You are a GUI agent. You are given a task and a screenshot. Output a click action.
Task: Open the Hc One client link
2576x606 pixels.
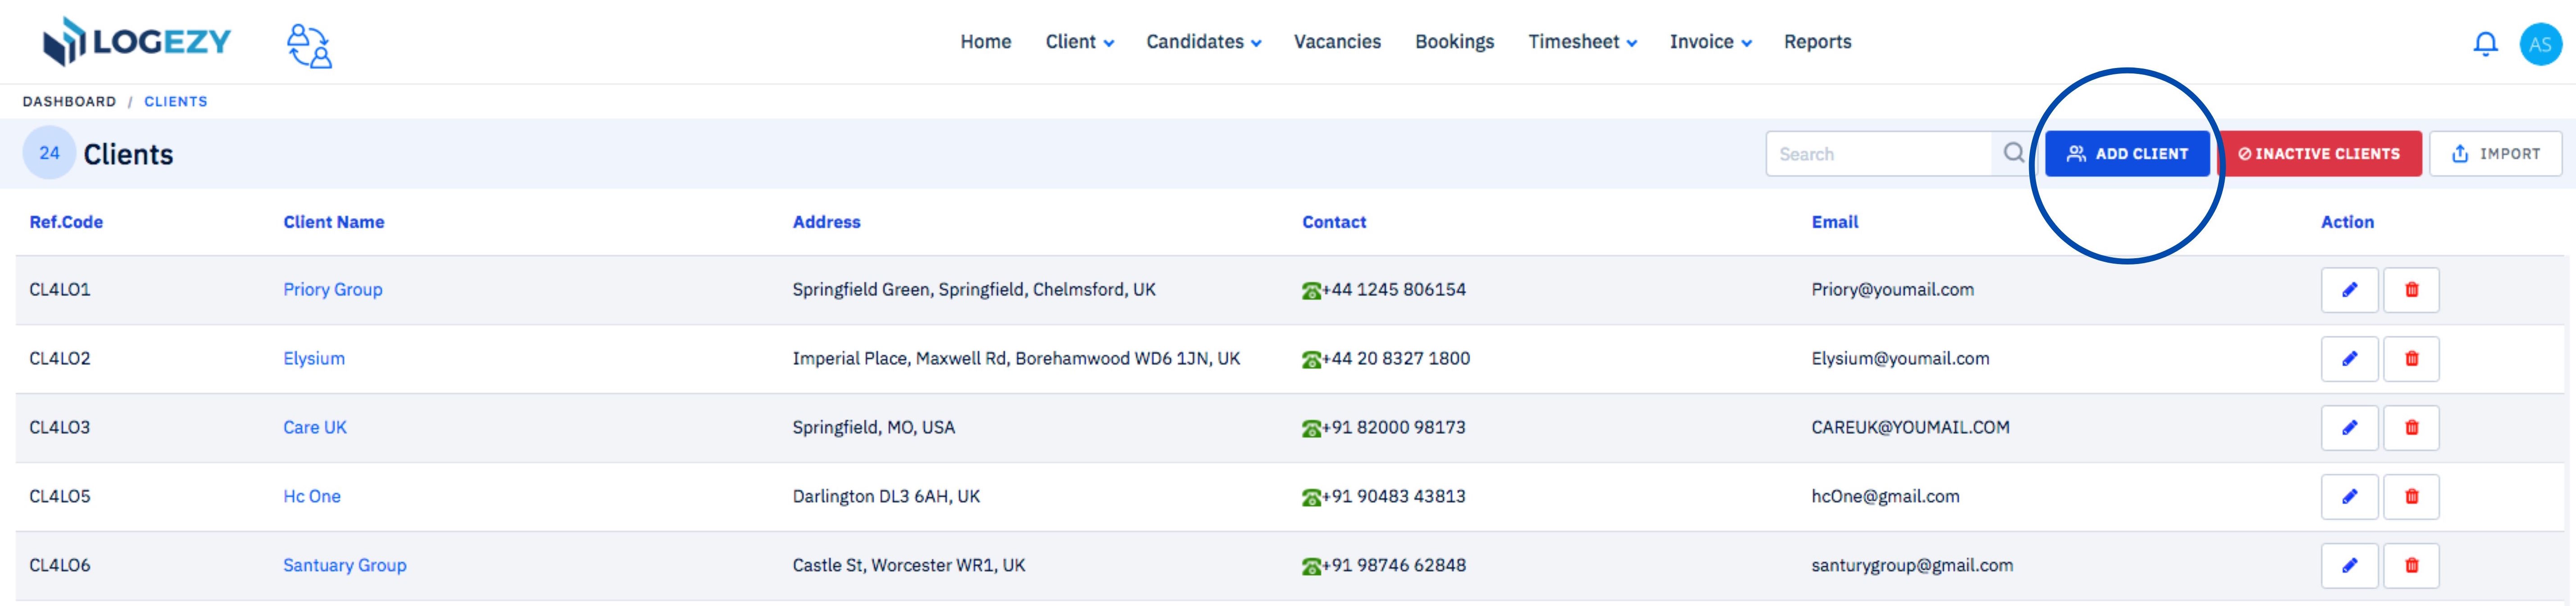[x=312, y=497]
